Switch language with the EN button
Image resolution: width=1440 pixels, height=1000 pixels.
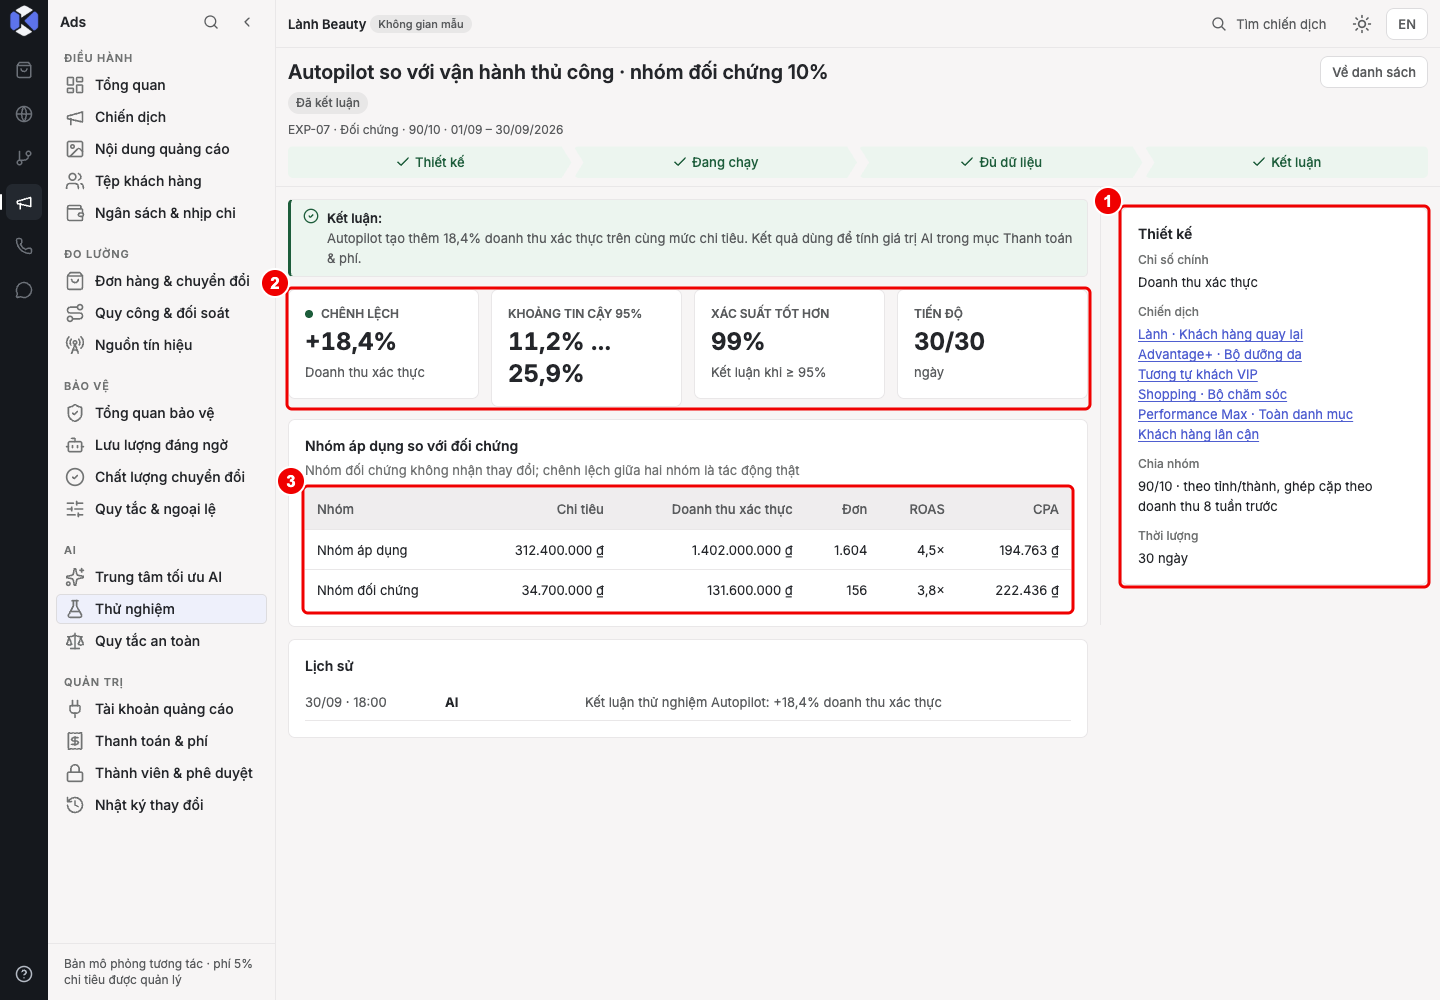pyautogui.click(x=1407, y=24)
